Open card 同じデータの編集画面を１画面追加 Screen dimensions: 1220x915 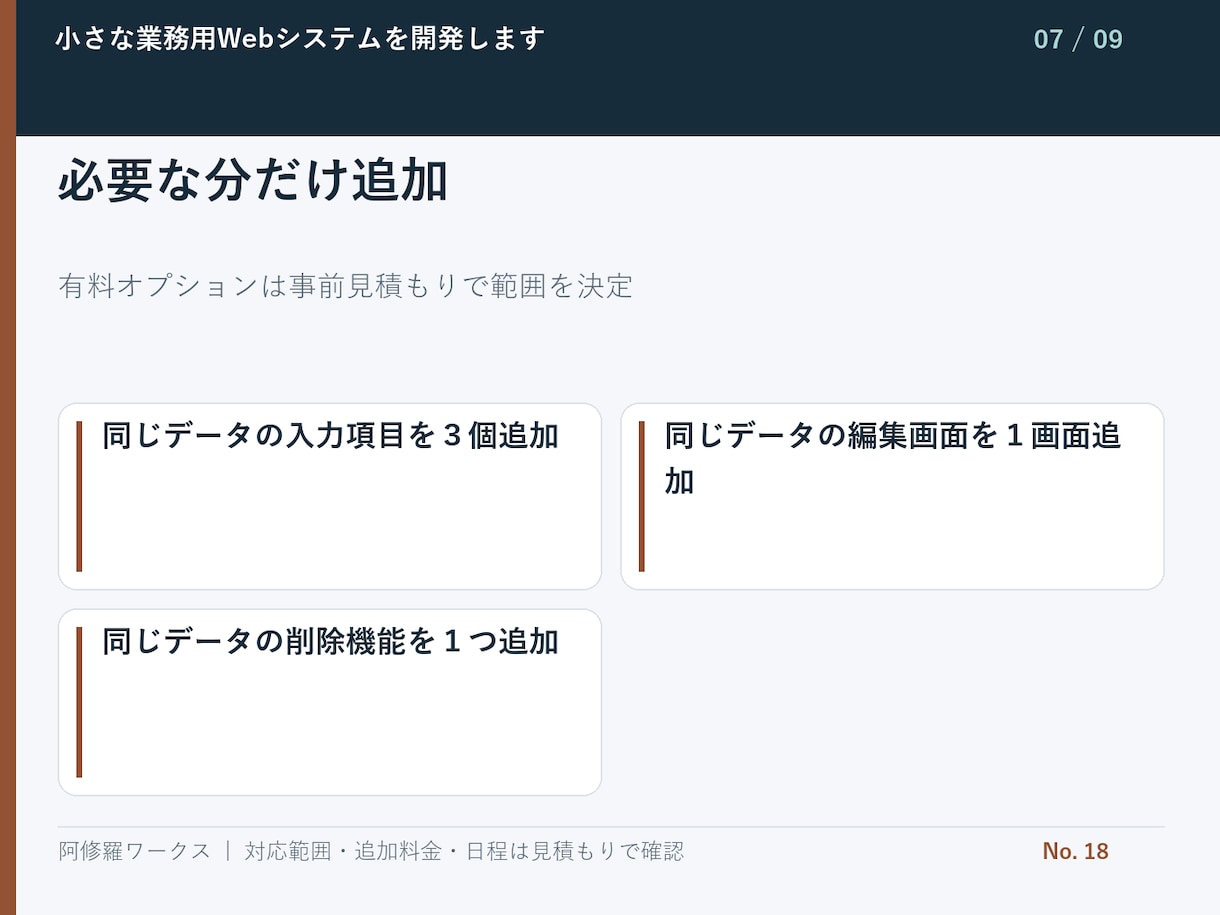click(x=892, y=496)
